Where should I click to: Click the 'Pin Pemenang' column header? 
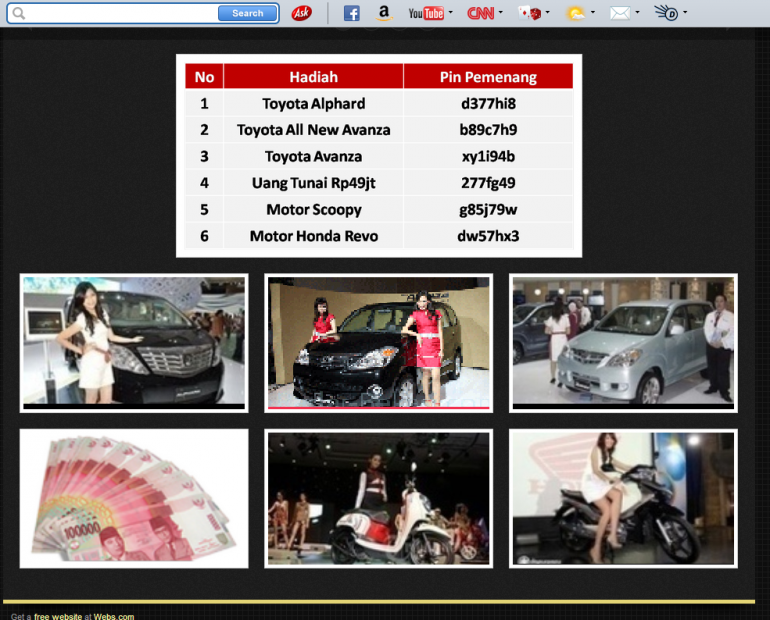click(x=488, y=77)
